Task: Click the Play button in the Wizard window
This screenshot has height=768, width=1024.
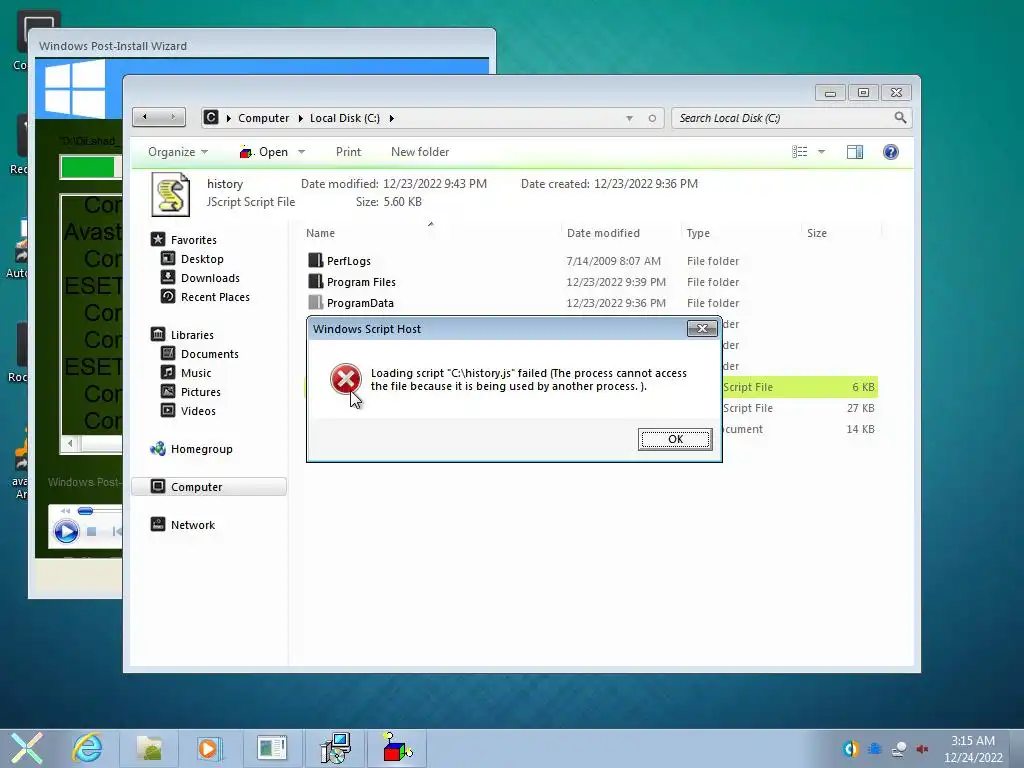Action: pos(66,531)
